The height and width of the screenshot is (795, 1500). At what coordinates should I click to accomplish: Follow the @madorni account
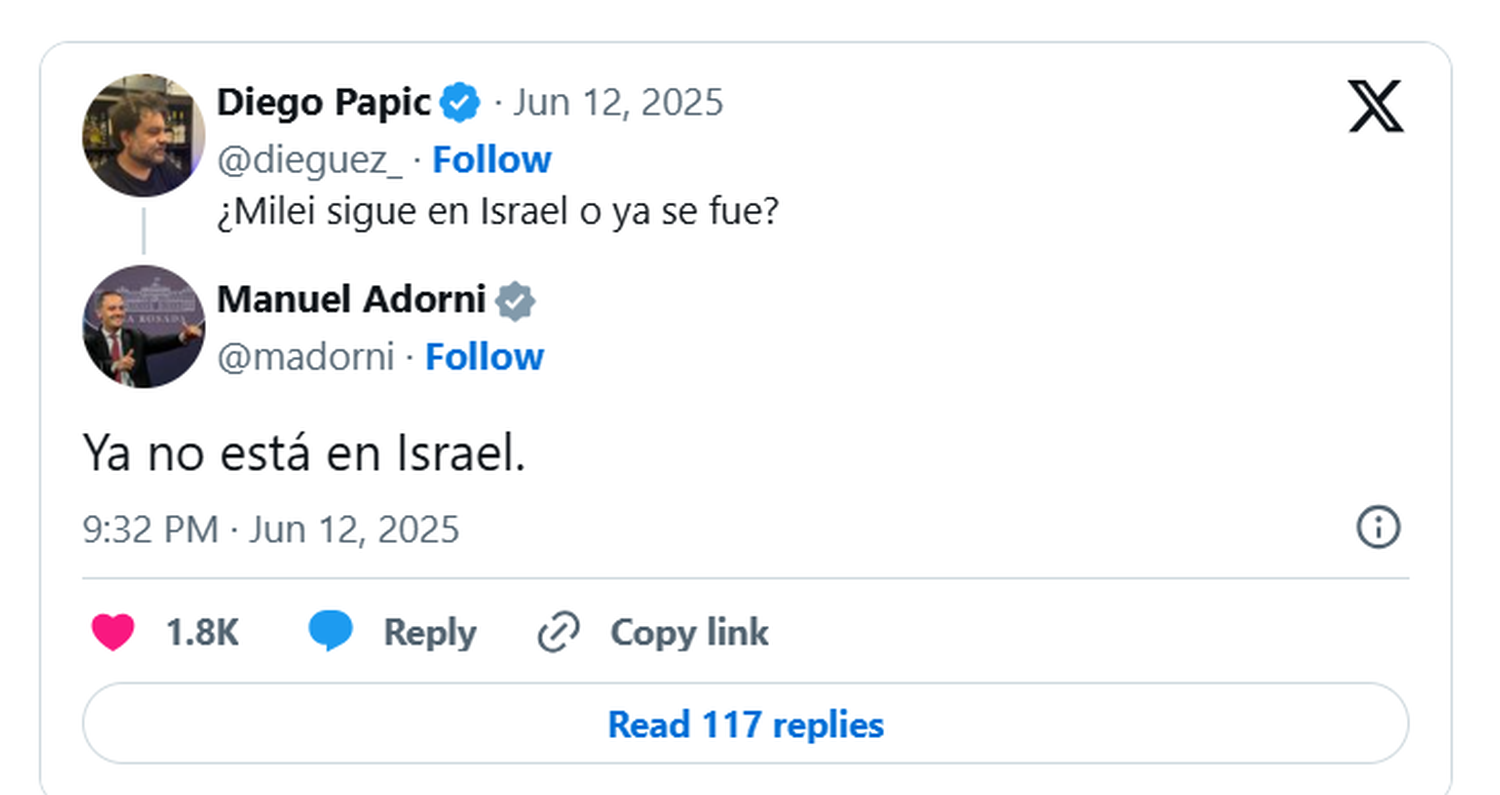pos(485,357)
